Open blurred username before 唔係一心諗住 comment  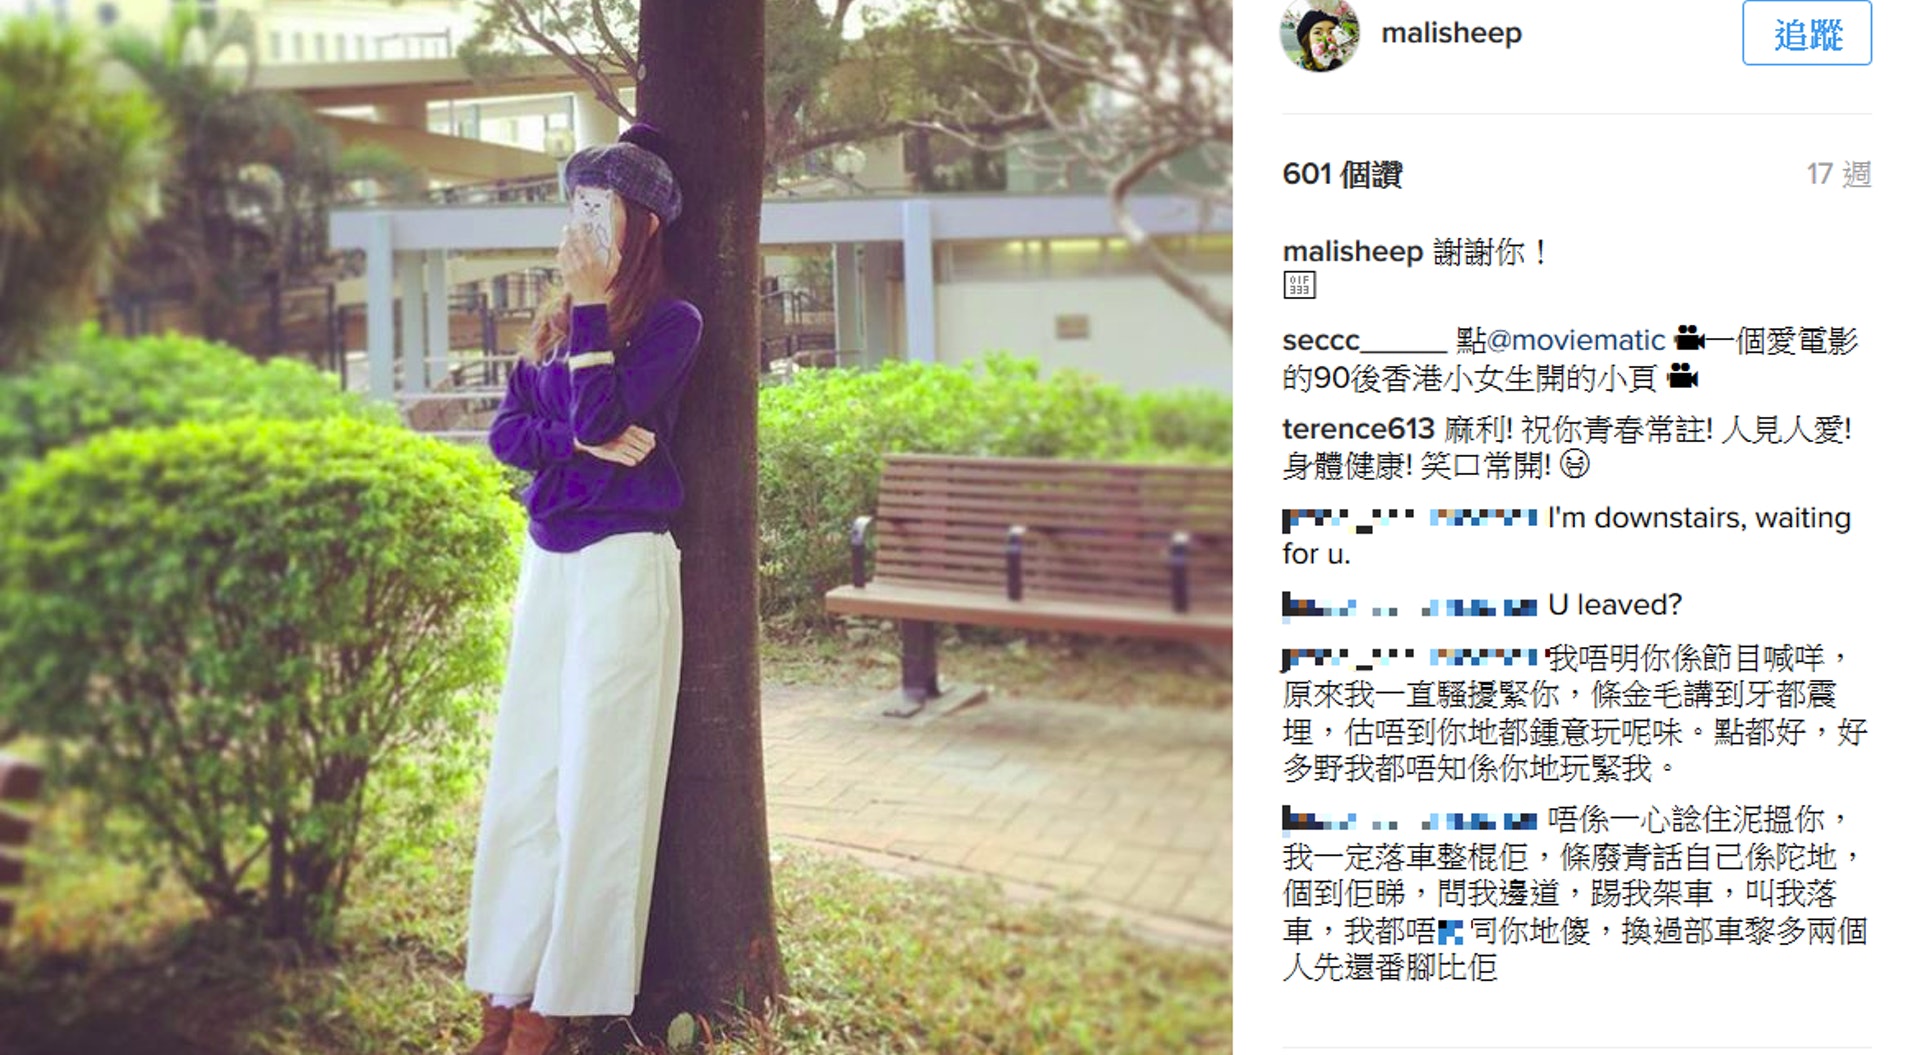pyautogui.click(x=1410, y=821)
